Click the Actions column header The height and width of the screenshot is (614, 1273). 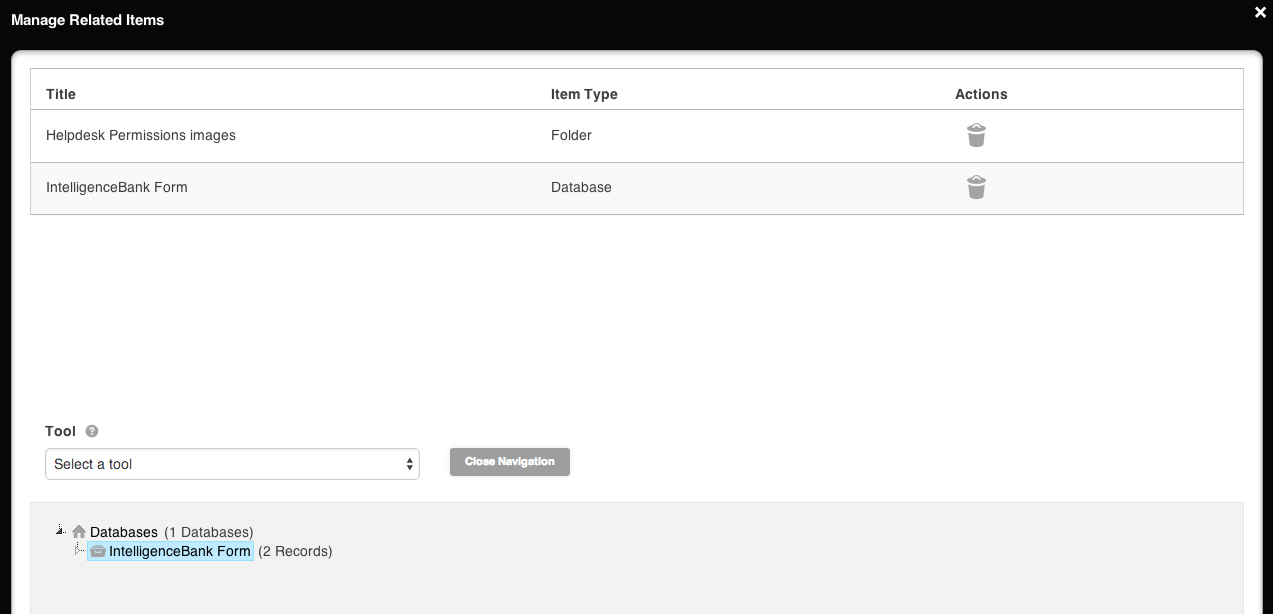(x=981, y=94)
